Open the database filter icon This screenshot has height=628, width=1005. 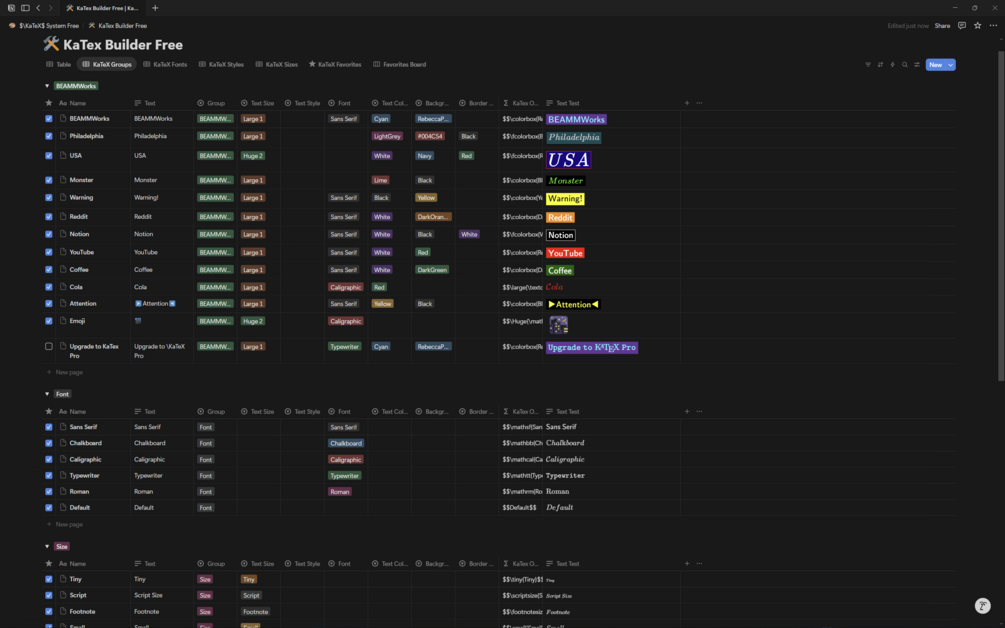pos(868,65)
